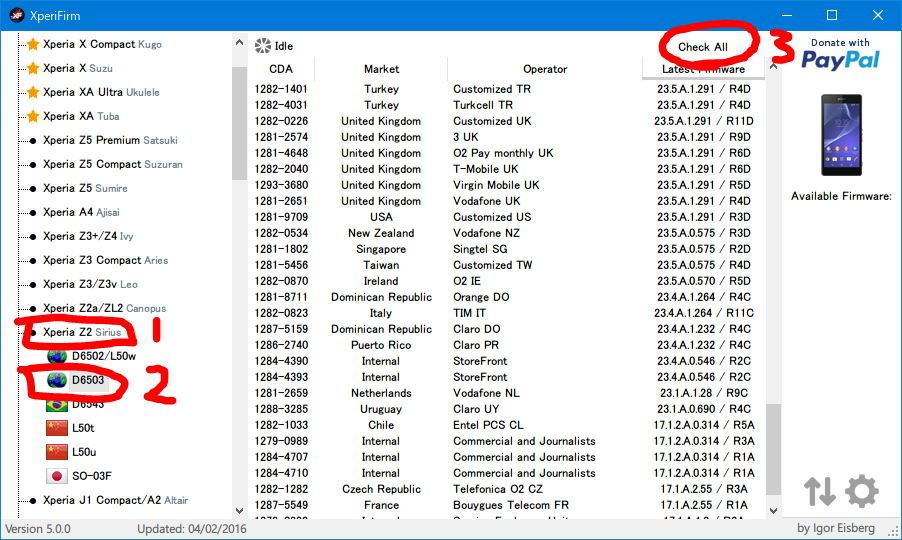This screenshot has height=540, width=902.
Task: Click the star icon beside Xperia X Suzu
Action: 33,68
